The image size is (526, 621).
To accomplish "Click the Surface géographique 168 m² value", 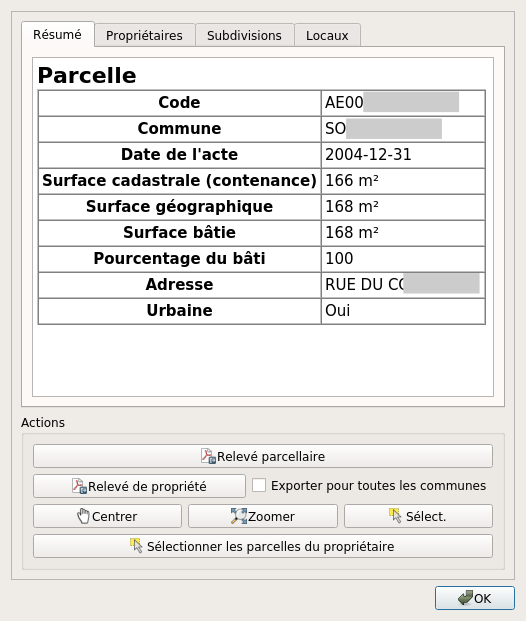I will (352, 207).
